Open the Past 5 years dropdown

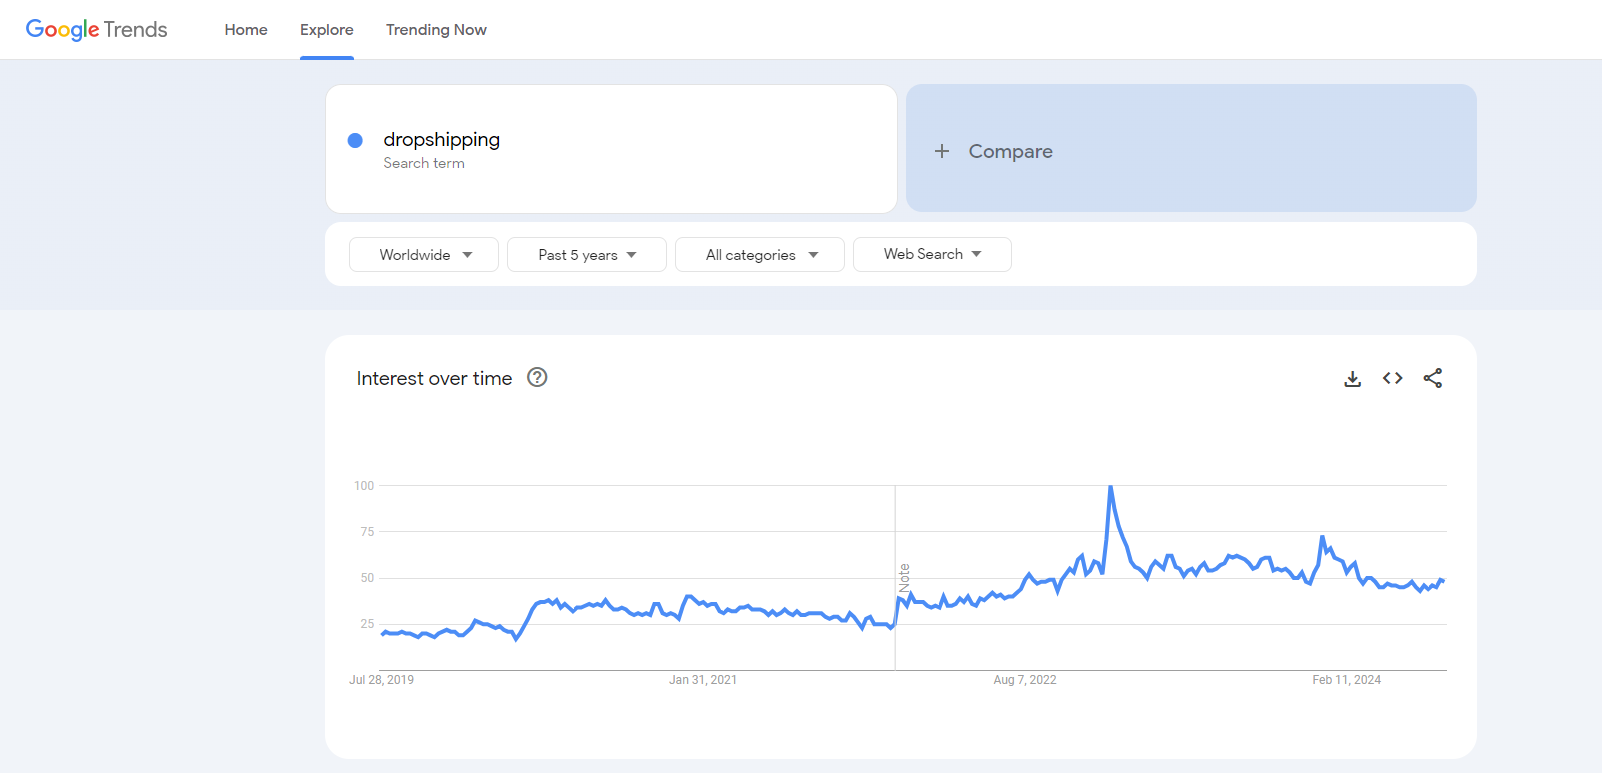tap(587, 254)
